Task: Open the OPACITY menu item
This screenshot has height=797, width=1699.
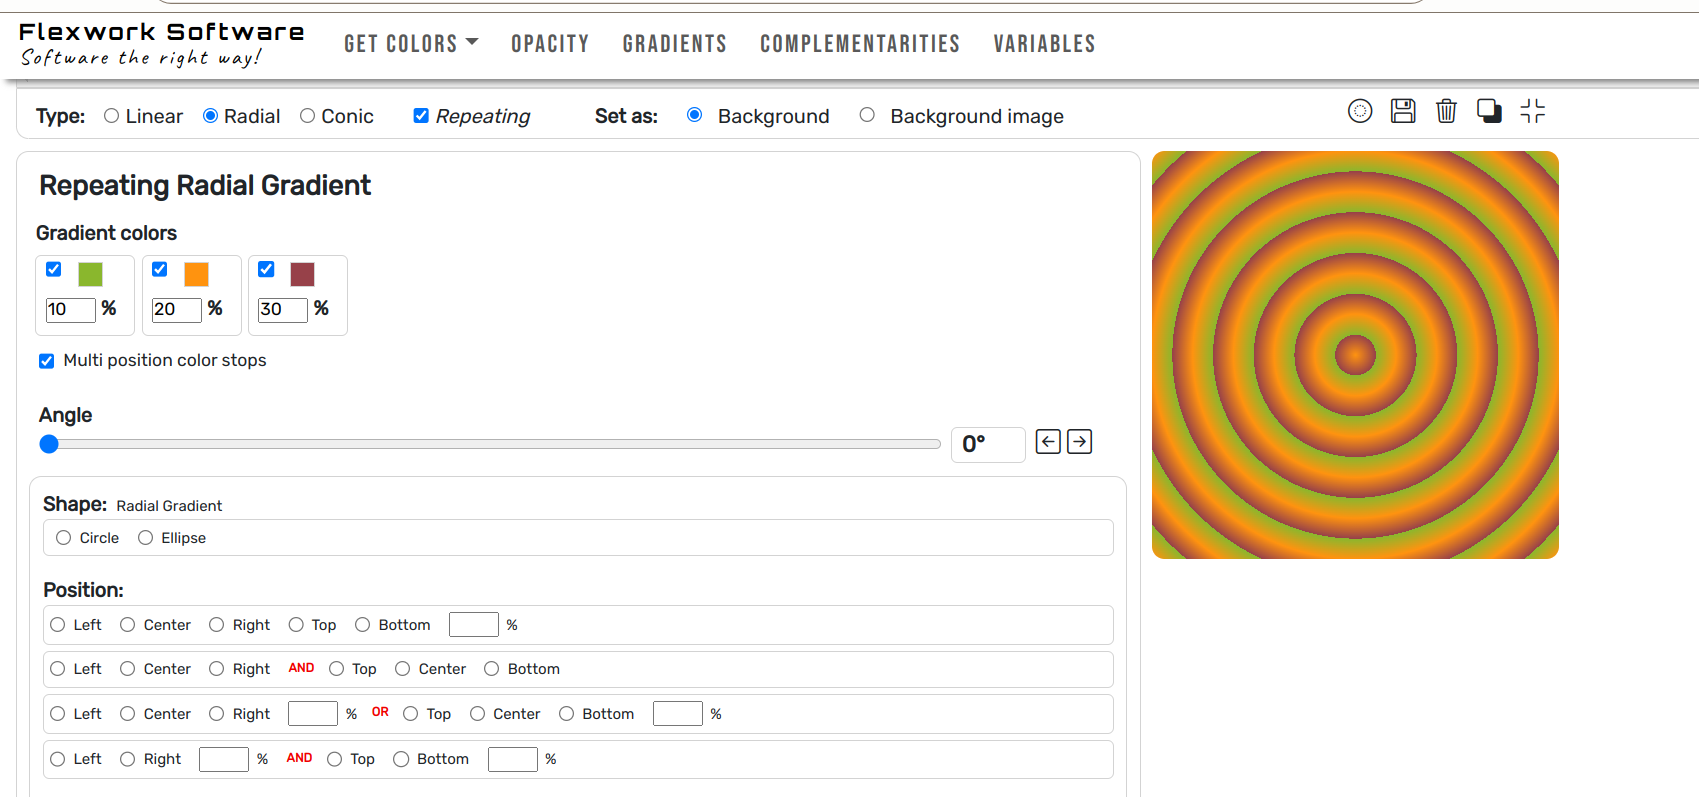Action: (550, 44)
